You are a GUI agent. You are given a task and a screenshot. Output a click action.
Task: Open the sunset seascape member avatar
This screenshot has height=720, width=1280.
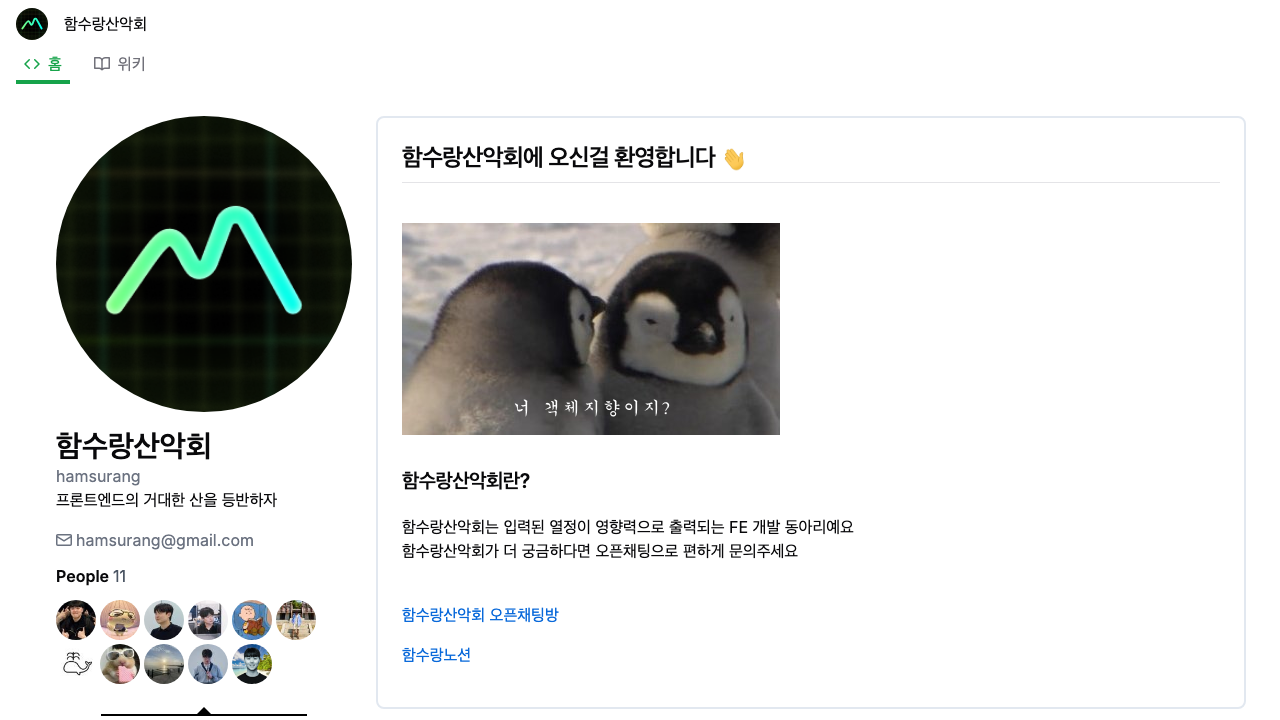point(164,664)
